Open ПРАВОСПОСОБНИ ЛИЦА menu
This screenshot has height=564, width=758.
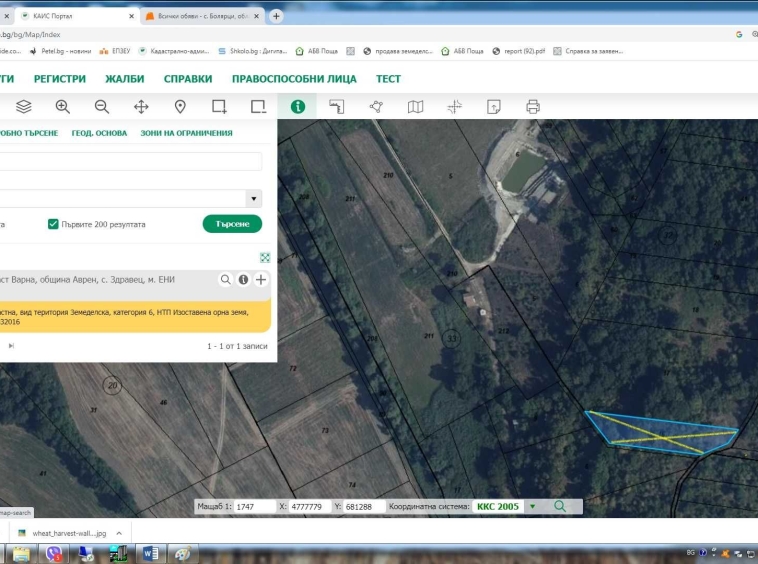pos(294,79)
